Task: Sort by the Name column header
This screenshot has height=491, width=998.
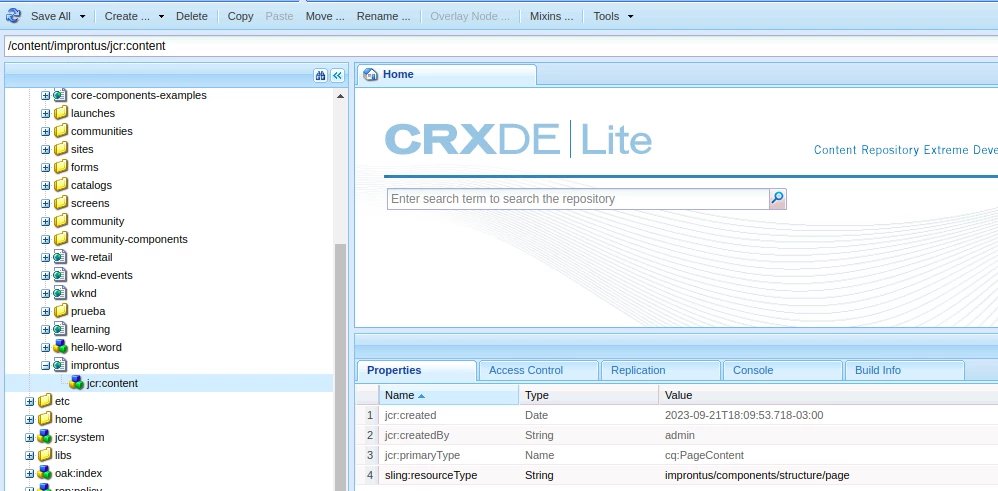Action: (x=449, y=395)
